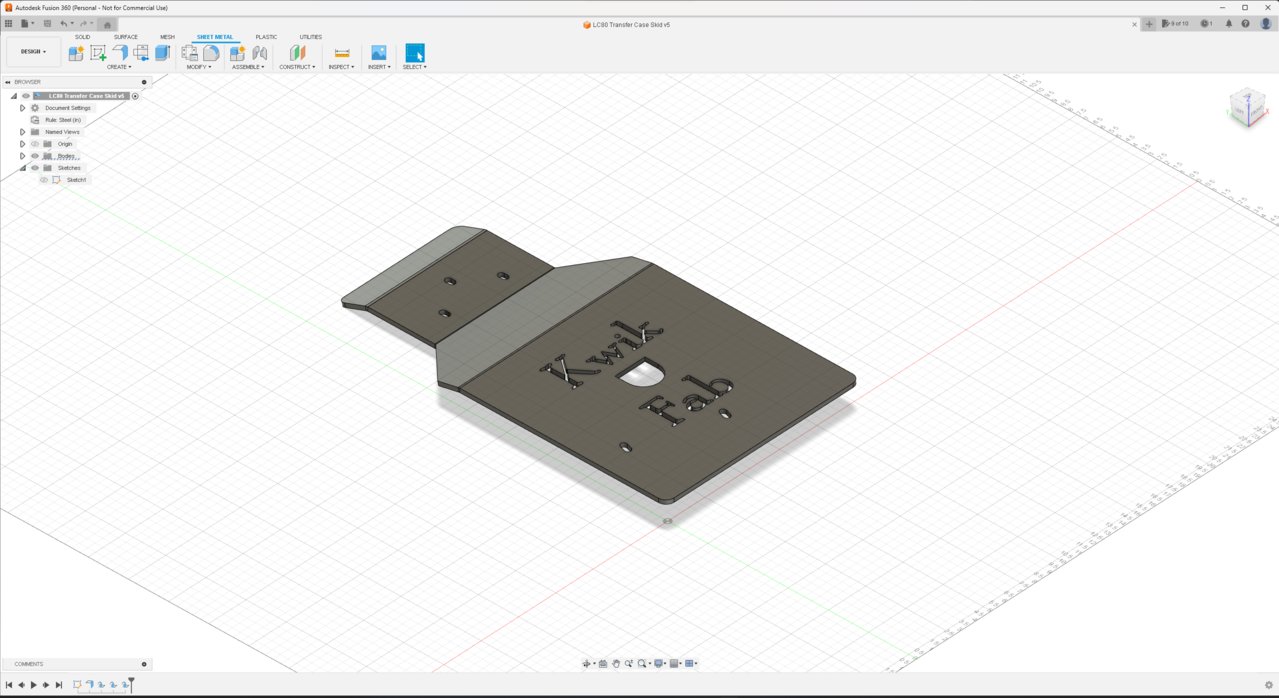This screenshot has height=698, width=1279.
Task: Undo the last action
Action: click(65, 24)
